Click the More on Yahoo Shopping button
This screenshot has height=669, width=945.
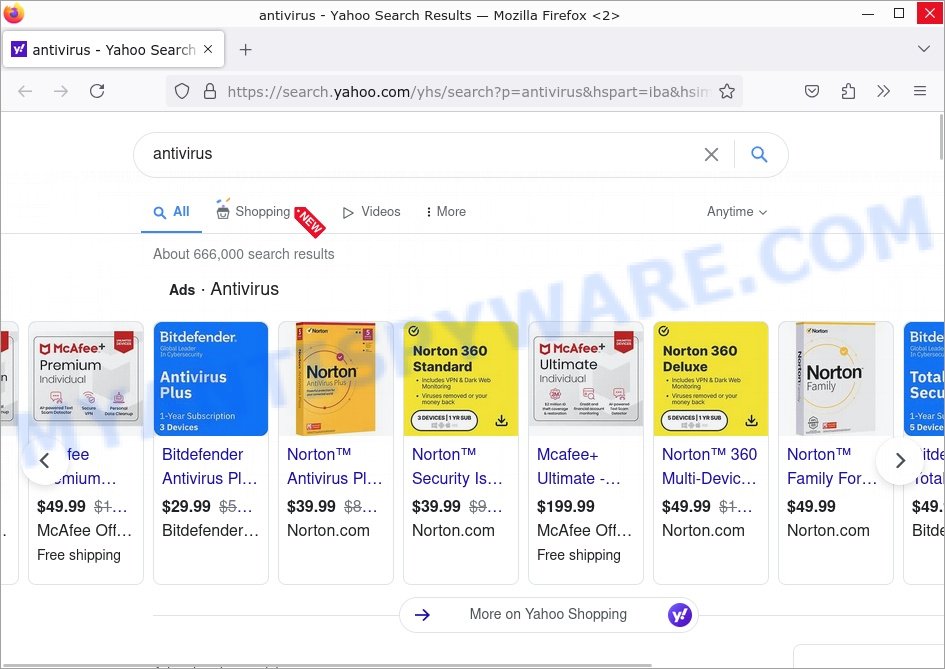click(548, 615)
